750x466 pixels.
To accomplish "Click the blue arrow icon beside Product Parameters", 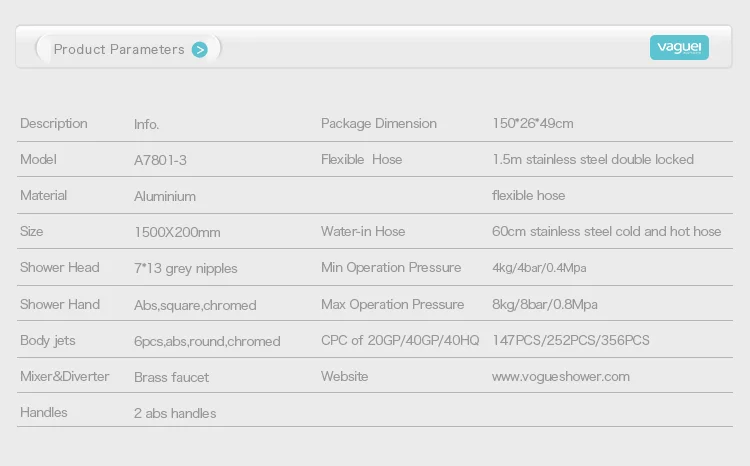I will coord(200,49).
